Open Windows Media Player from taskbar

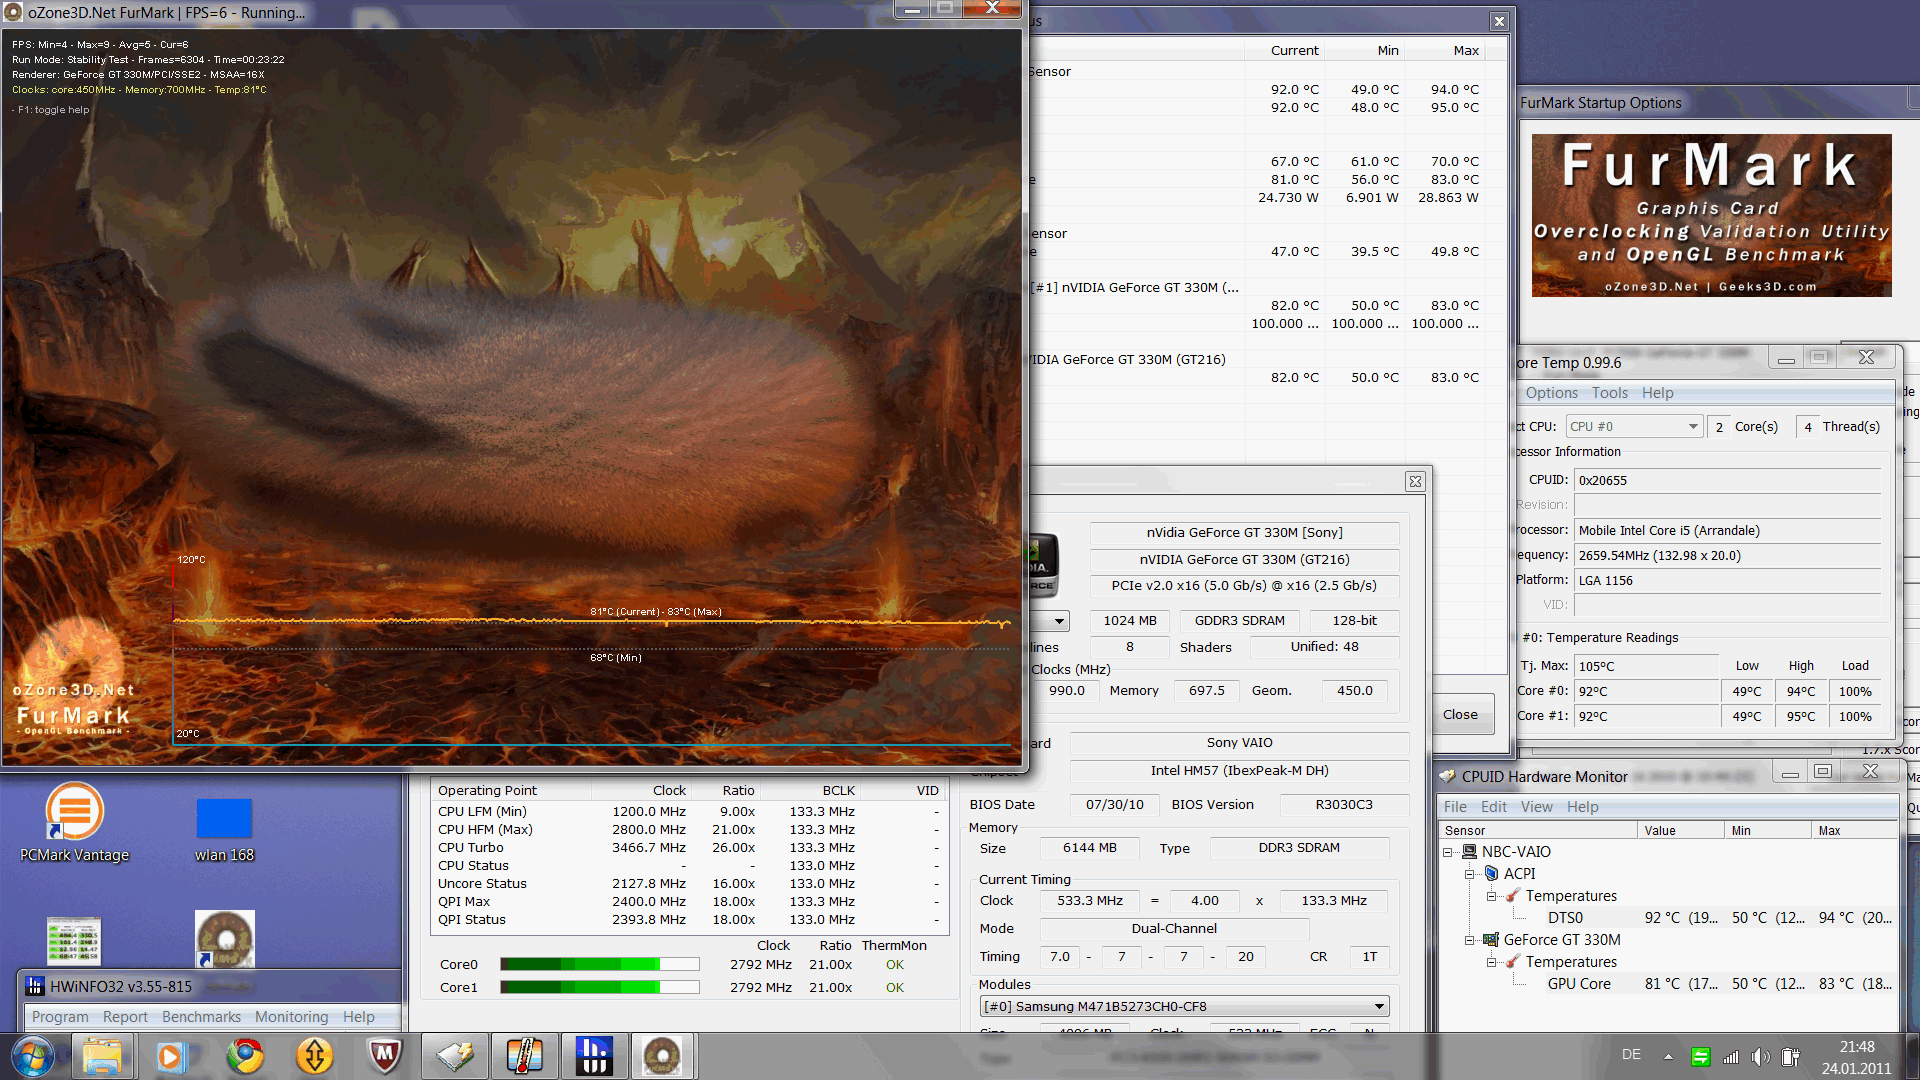(x=170, y=1056)
